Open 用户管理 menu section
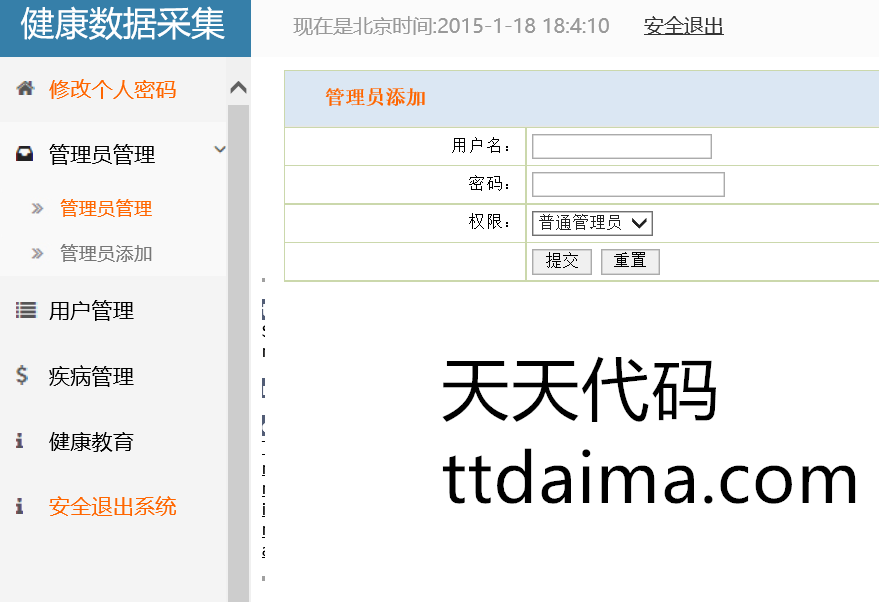Viewport: 879px width, 602px height. click(91, 311)
